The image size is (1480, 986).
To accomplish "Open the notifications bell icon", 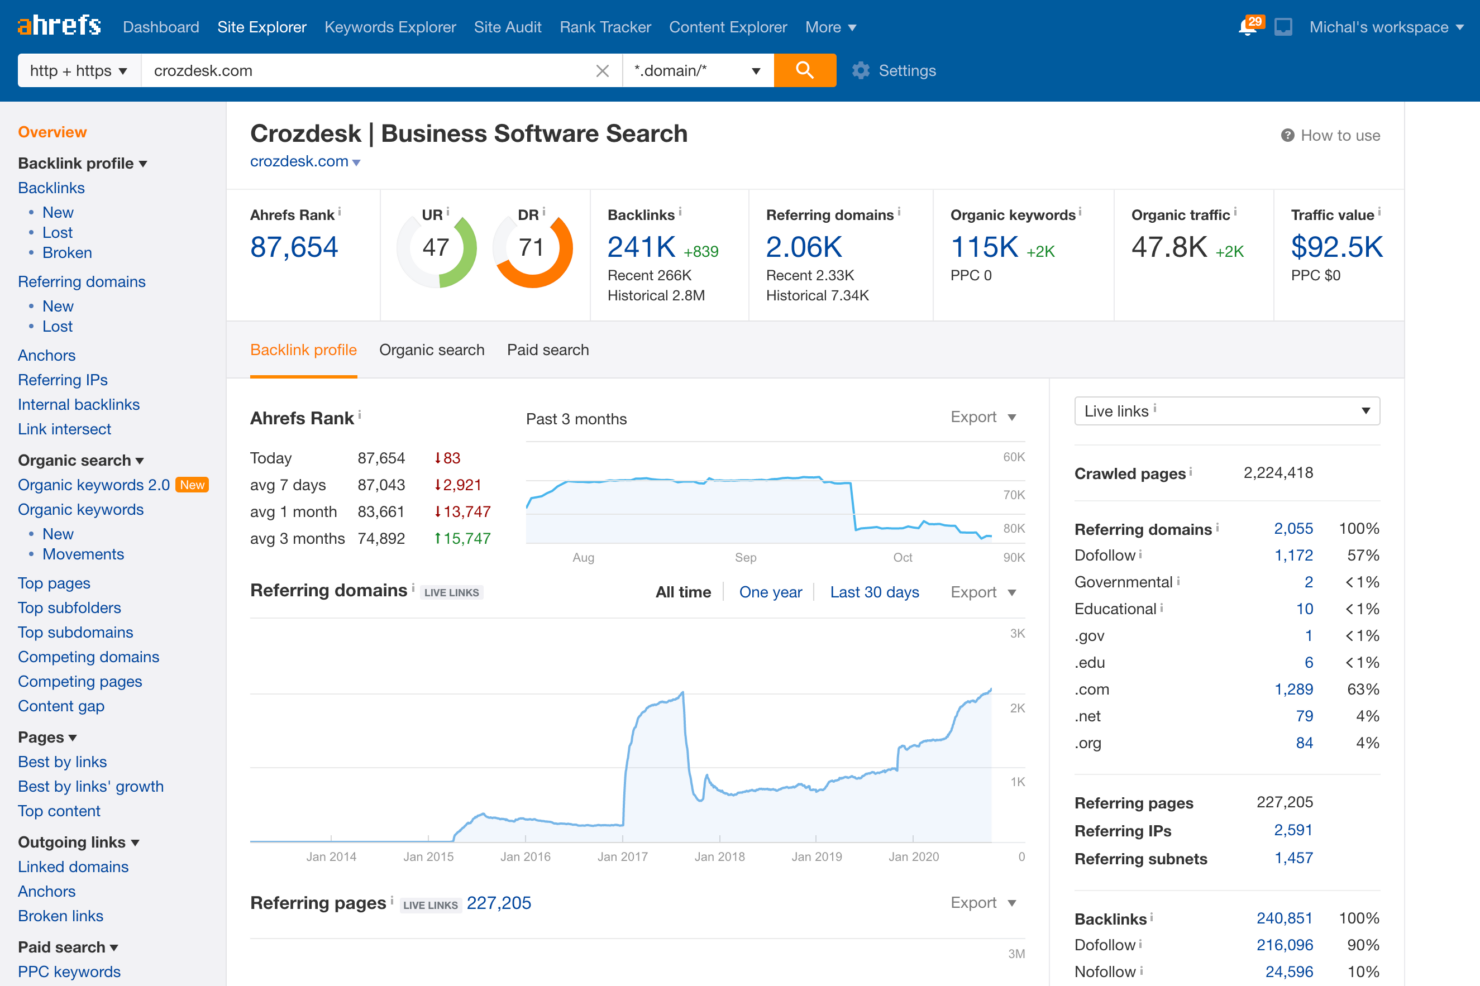I will click(1248, 27).
